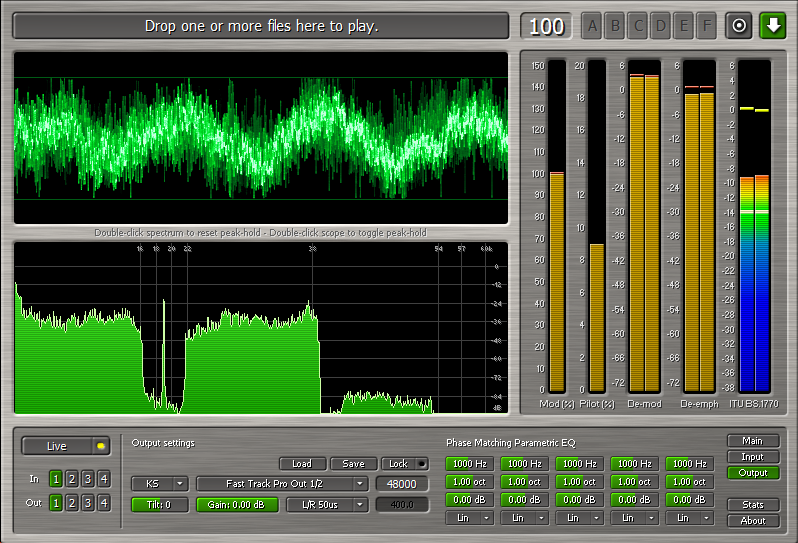Viewport: 798px width, 543px height.
Task: Click the 400.0 value field
Action: click(402, 505)
